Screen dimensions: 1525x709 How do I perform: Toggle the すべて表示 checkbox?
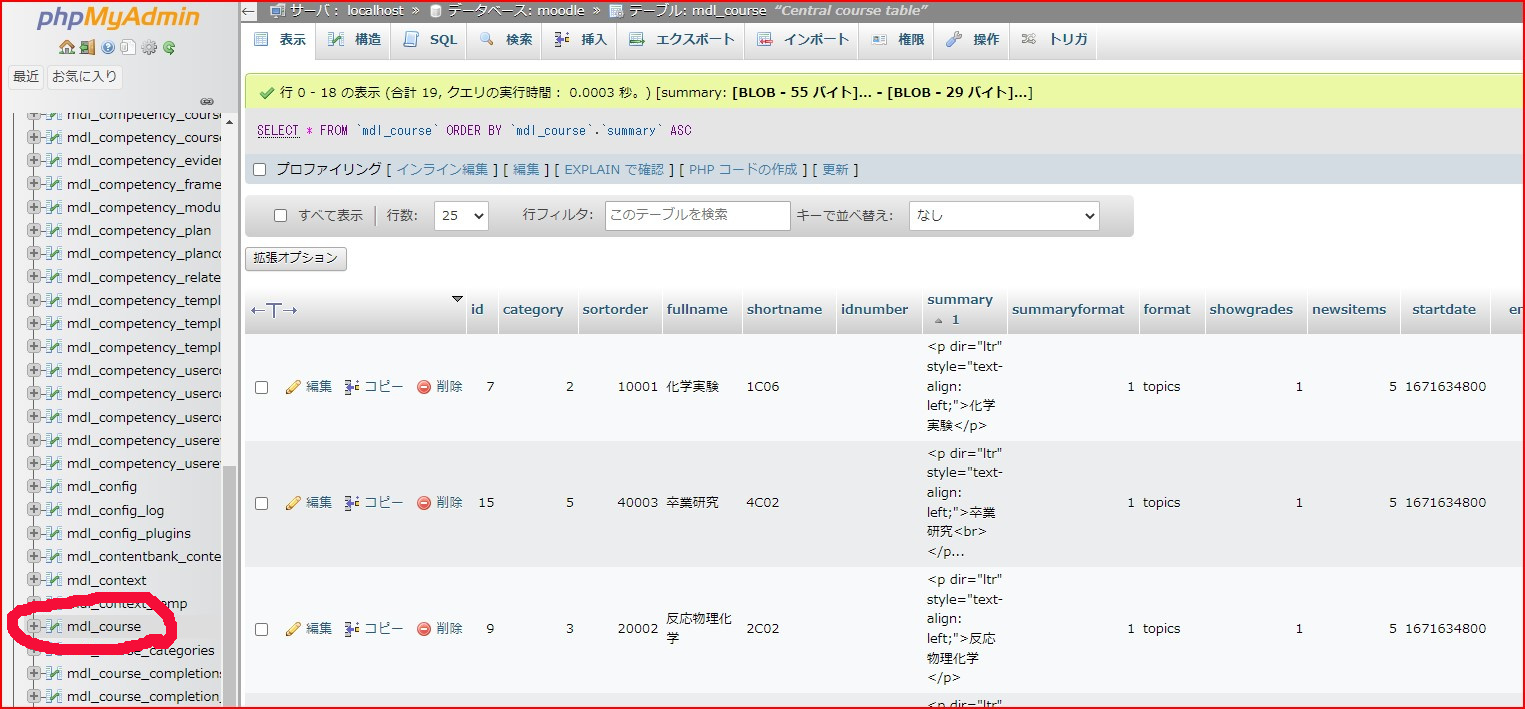pyautogui.click(x=281, y=215)
